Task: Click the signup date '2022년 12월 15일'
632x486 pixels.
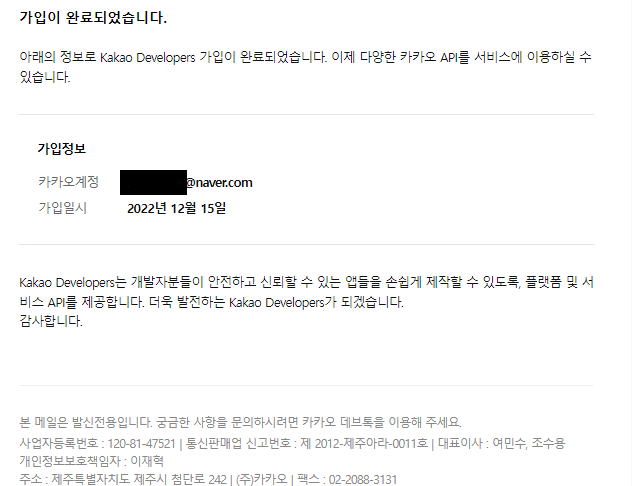Action: [177, 208]
